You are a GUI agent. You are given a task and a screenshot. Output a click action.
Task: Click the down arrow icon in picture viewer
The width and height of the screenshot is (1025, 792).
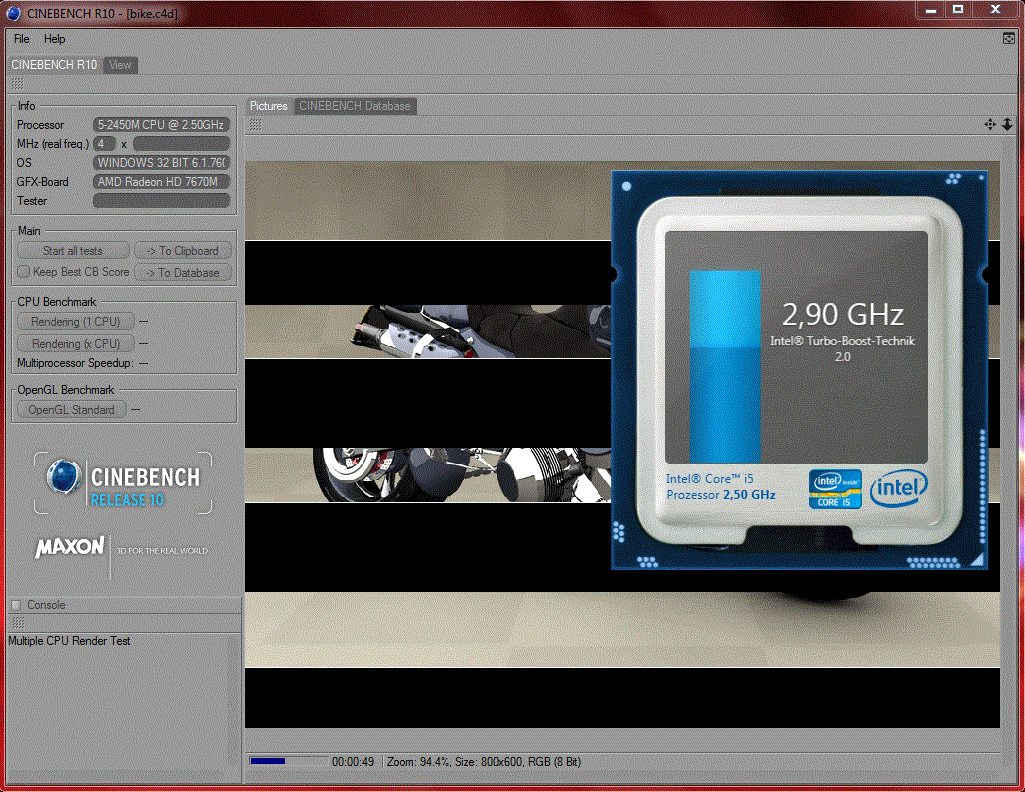point(1007,124)
